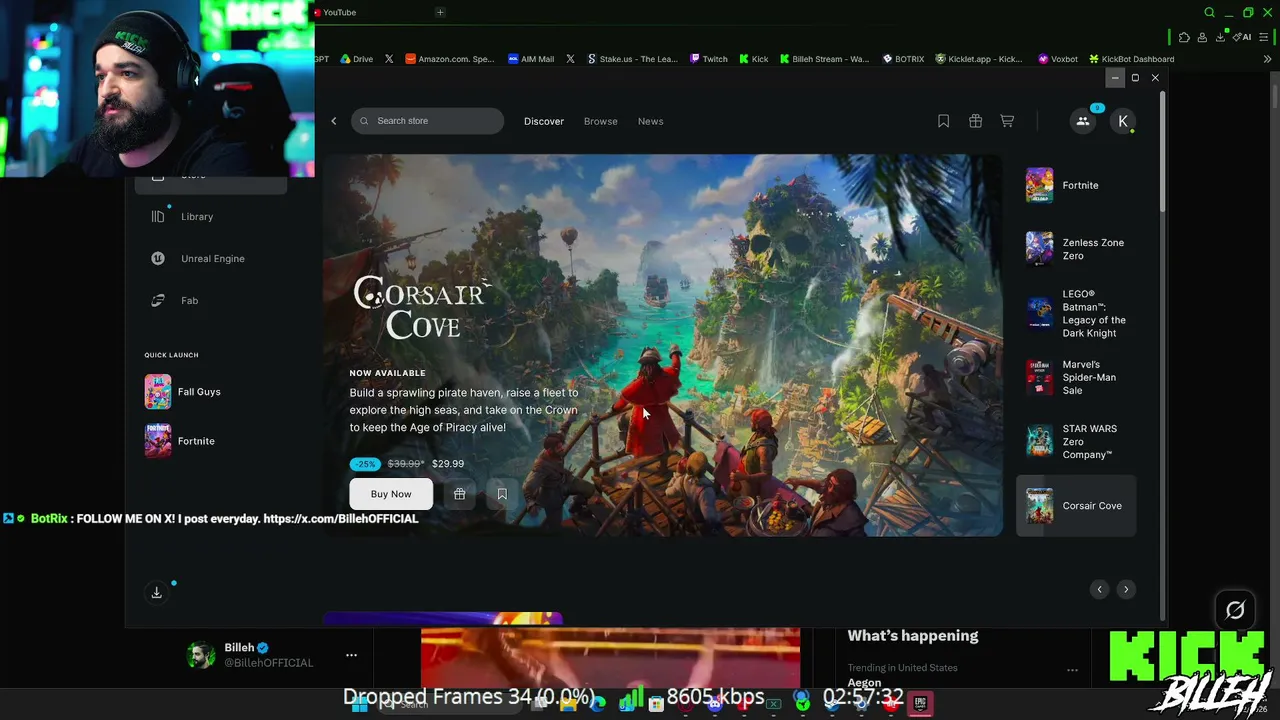The width and height of the screenshot is (1280, 720).
Task: Click Buy Now for Corsair Cove
Action: click(x=391, y=494)
